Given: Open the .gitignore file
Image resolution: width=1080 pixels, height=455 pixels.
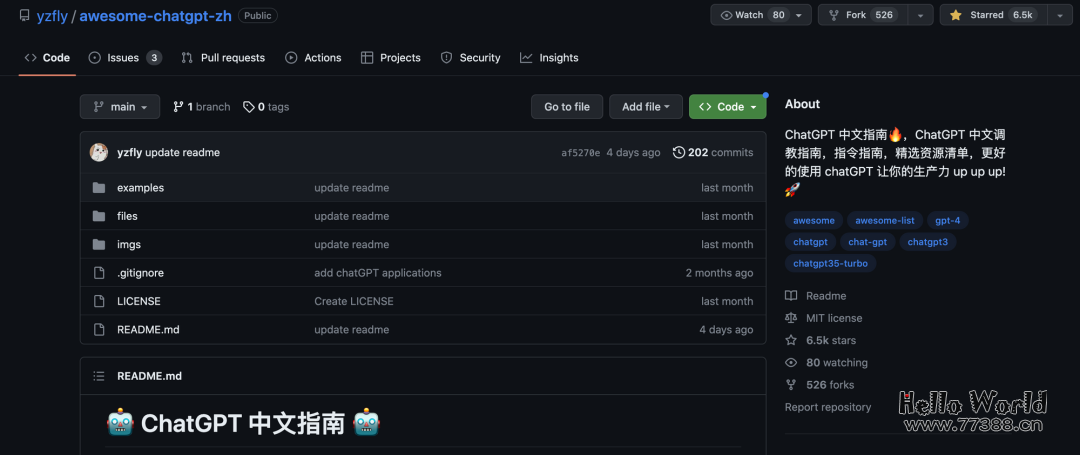Looking at the screenshot, I should coord(141,273).
